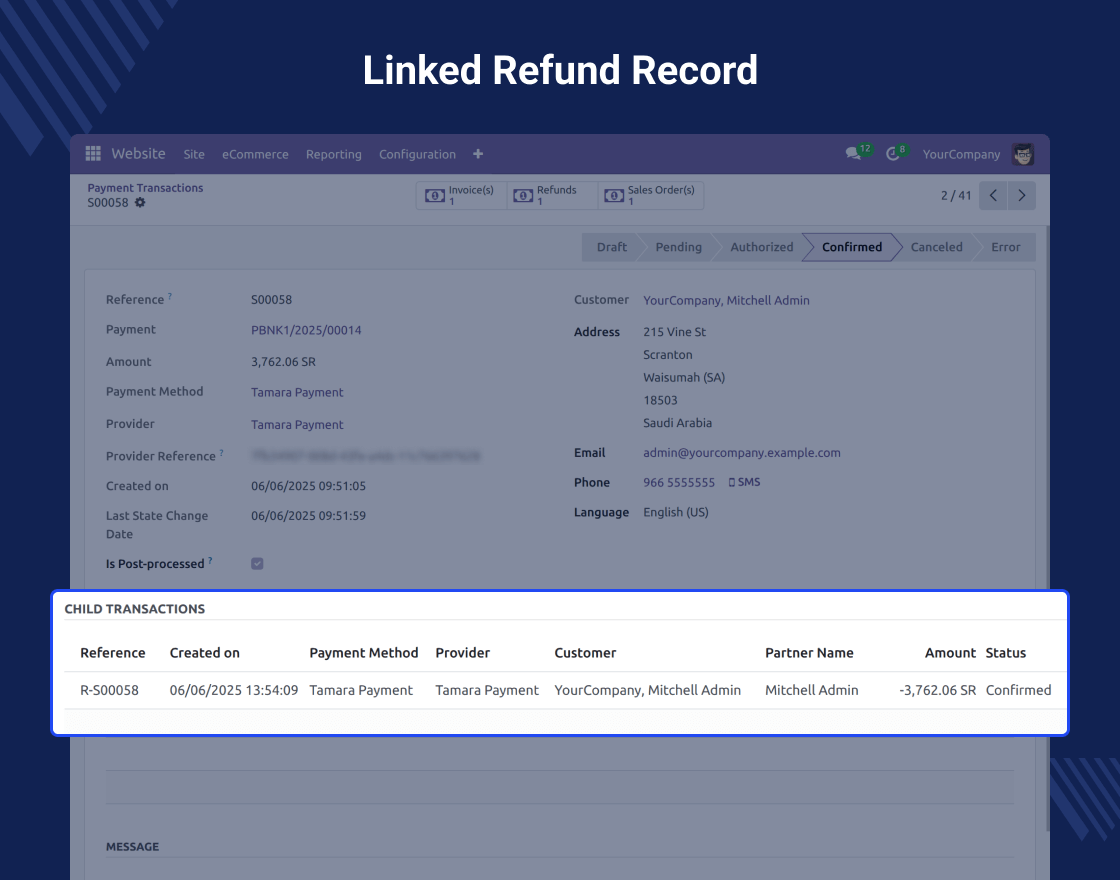This screenshot has width=1120, height=880.
Task: Open the eCommerce menu
Action: (255, 154)
